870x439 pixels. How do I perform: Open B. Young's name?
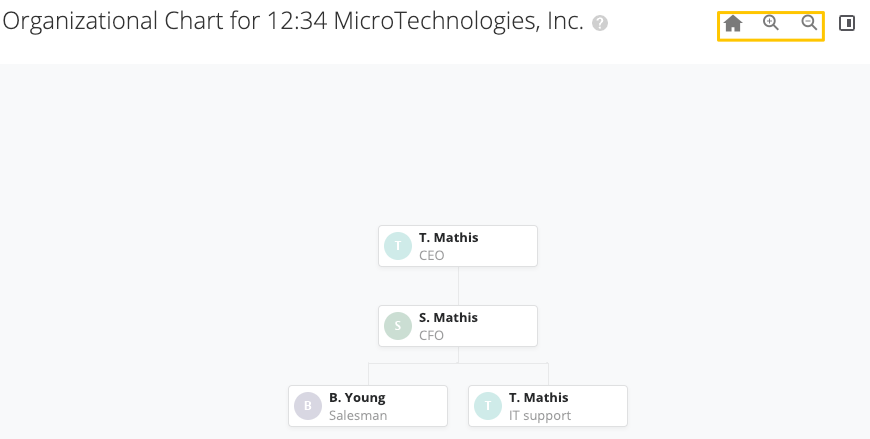click(x=357, y=398)
